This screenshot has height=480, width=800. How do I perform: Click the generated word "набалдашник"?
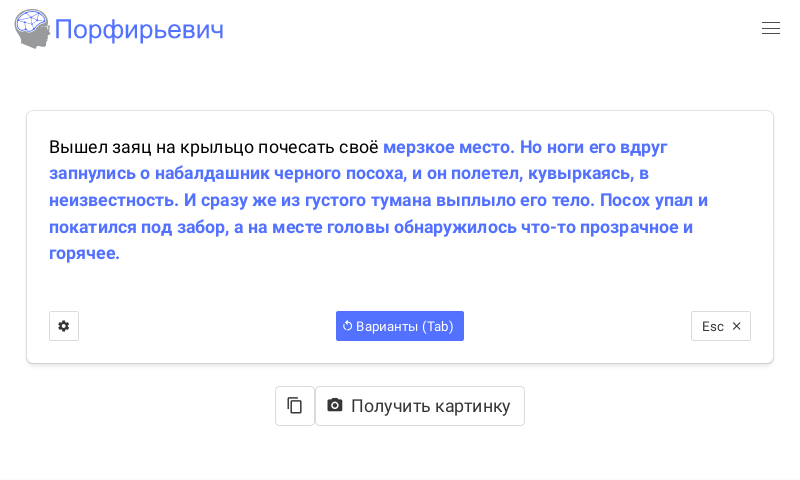pyautogui.click(x=212, y=173)
